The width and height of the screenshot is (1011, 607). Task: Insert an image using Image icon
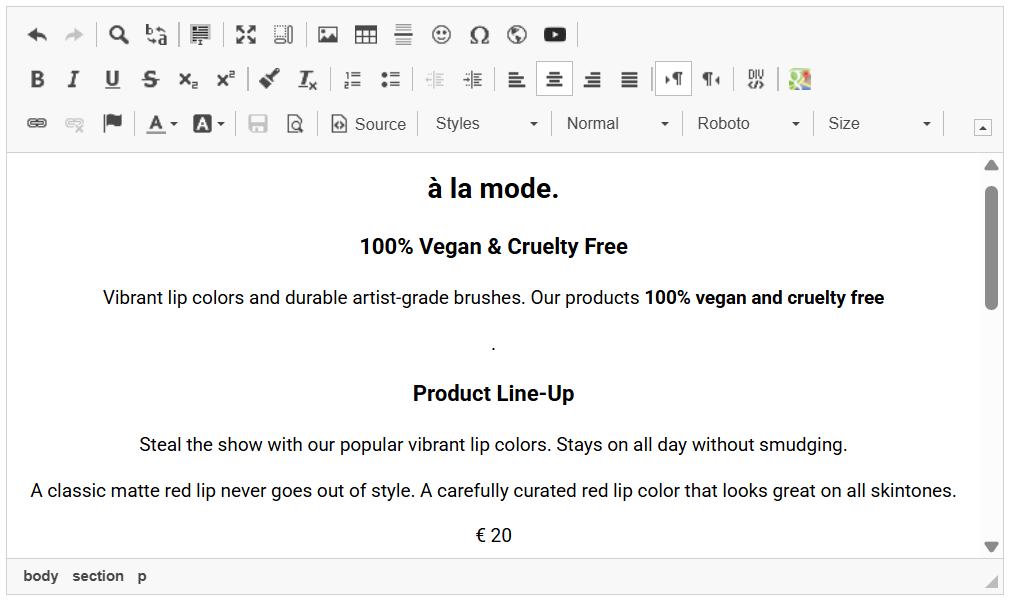pyautogui.click(x=328, y=35)
